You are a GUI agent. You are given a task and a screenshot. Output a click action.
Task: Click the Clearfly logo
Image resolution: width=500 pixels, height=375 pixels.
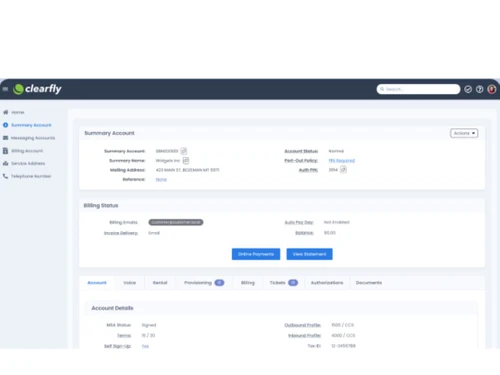(37, 89)
